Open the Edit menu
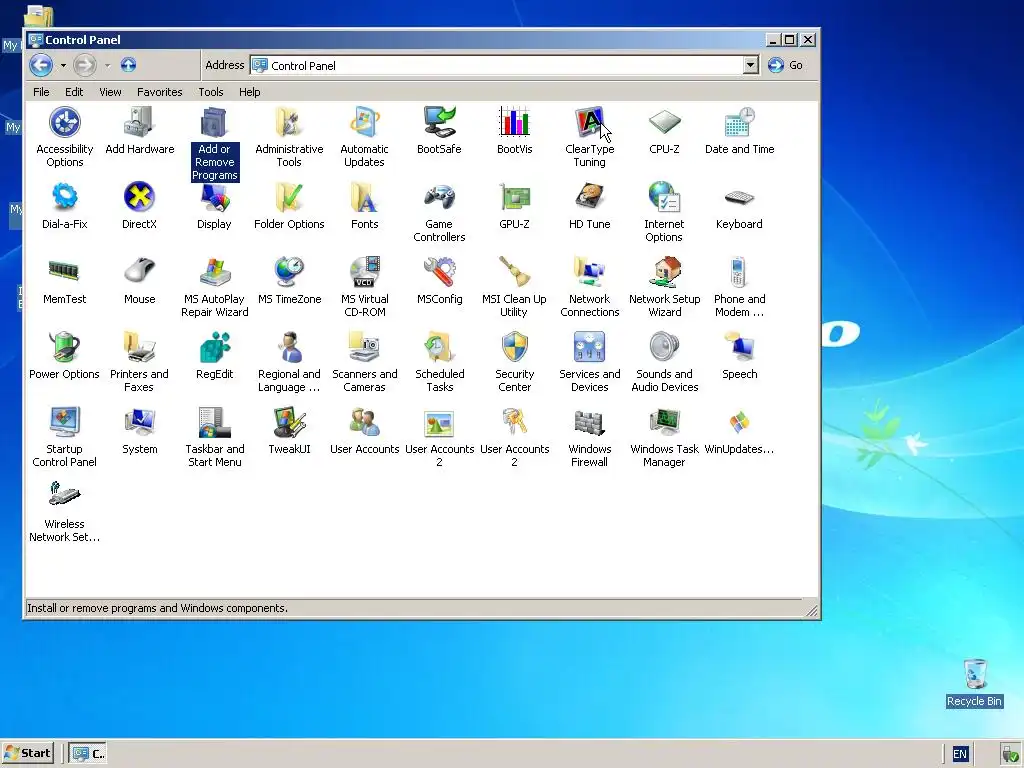 coord(74,92)
